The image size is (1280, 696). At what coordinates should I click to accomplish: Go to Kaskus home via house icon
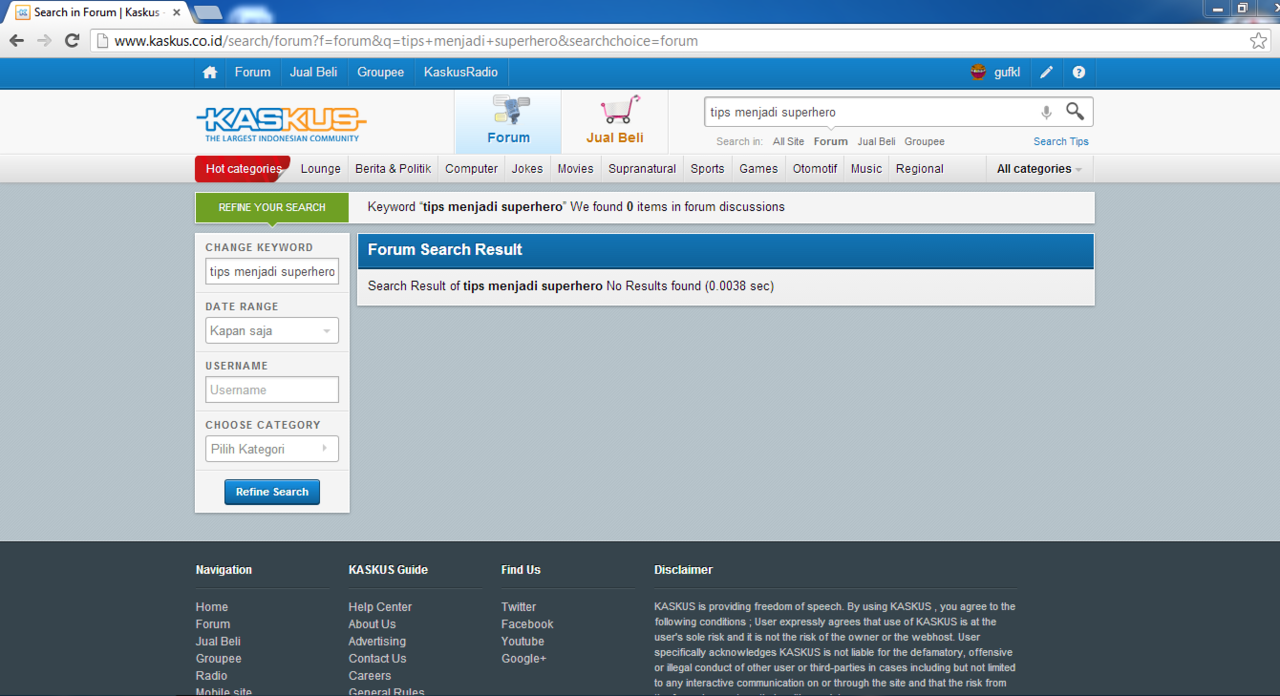click(210, 72)
